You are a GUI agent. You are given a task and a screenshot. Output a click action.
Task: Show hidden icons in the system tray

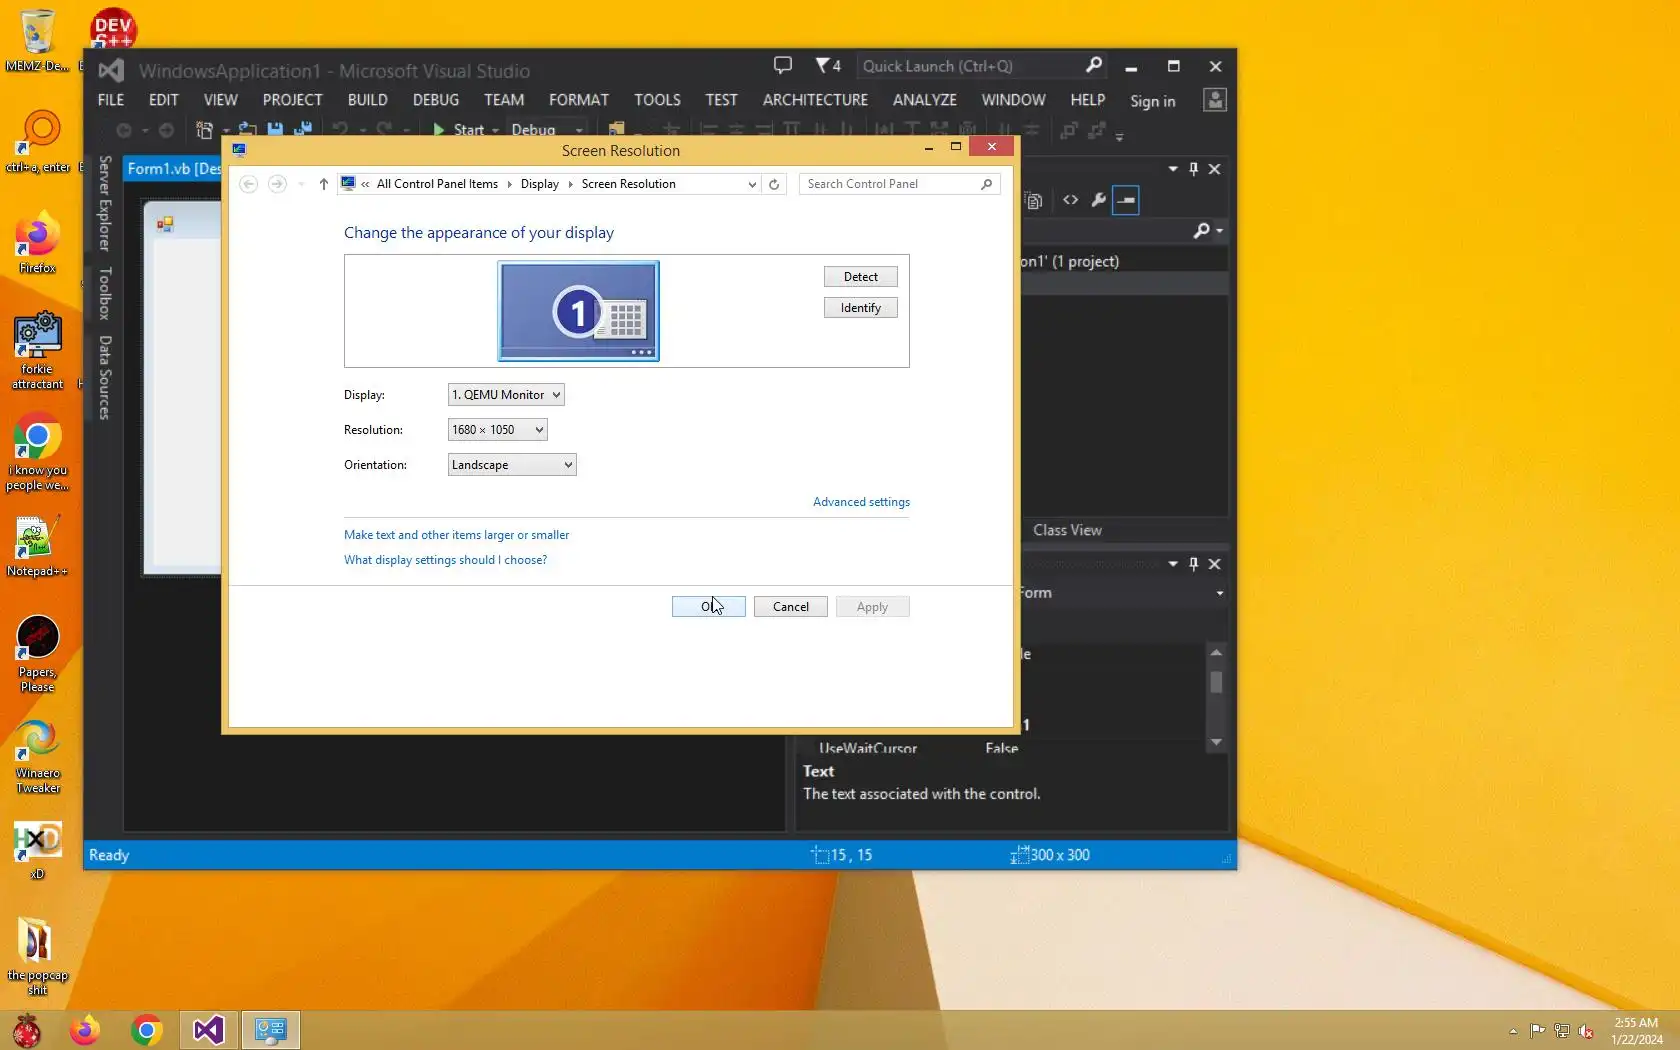click(1513, 1031)
